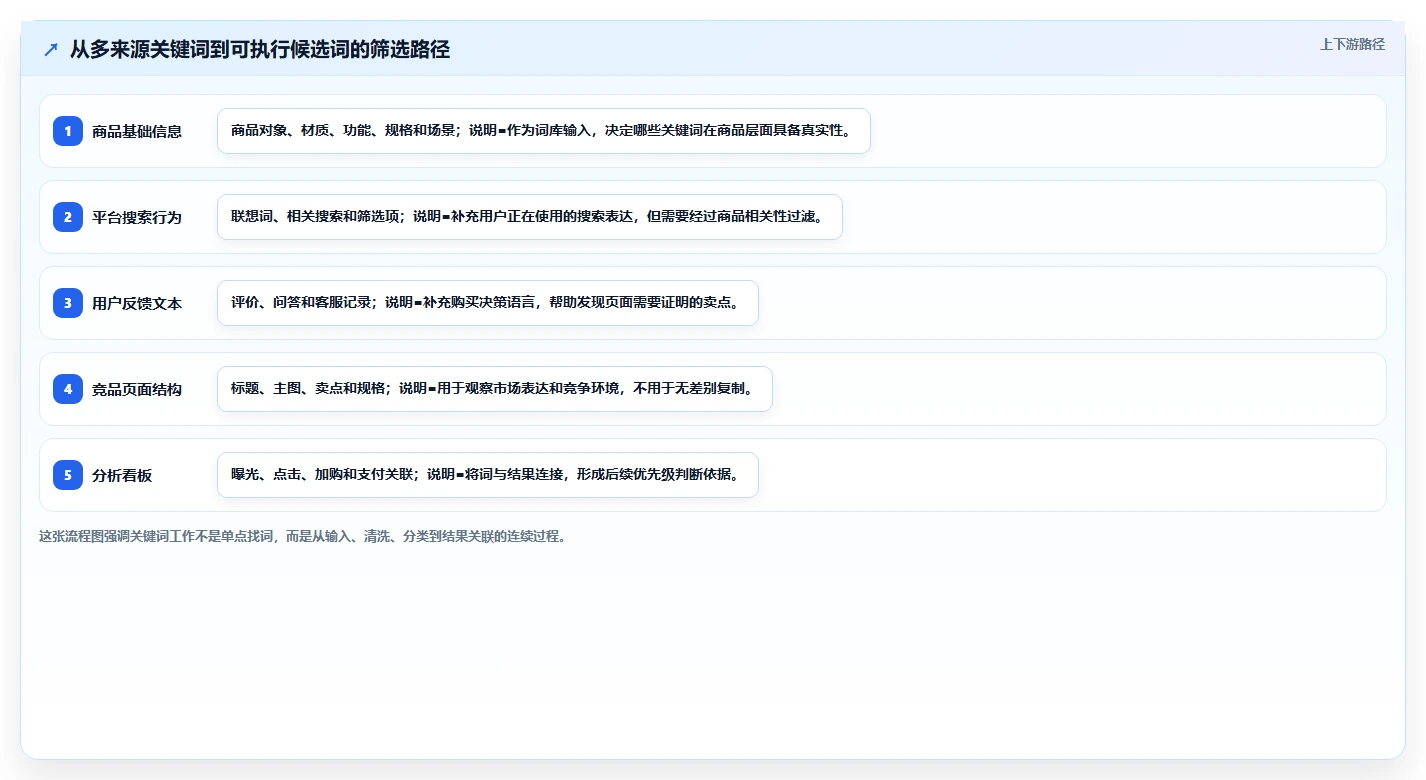Select the 平台搜索行为 step label

tap(137, 217)
